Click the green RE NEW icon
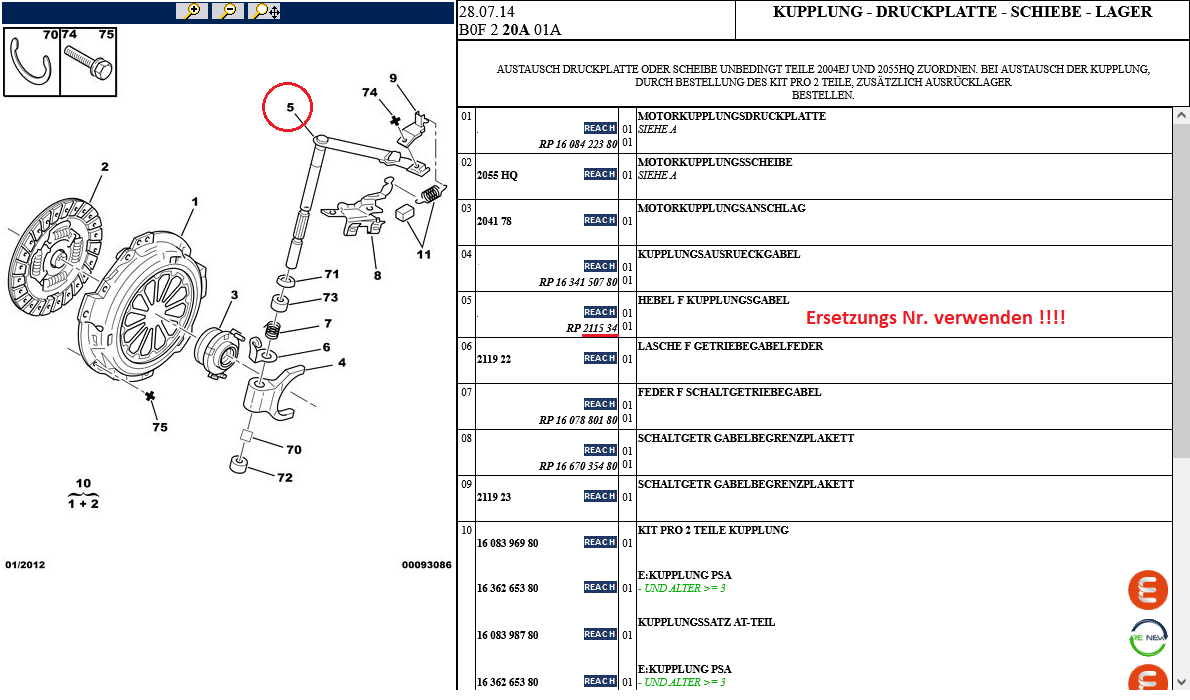Viewport: 1190px width, 700px height. pyautogui.click(x=1148, y=638)
